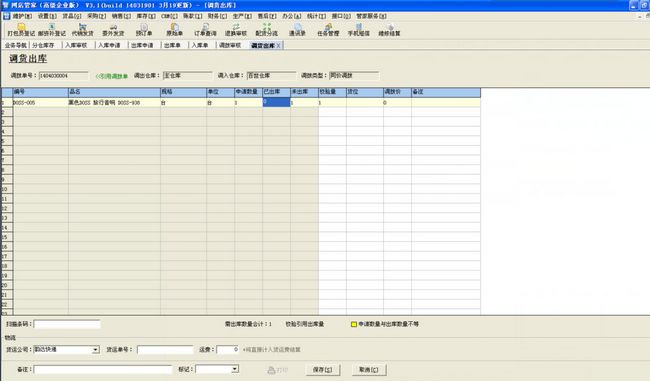The image size is (650, 381).
Task: Open the 通讯录 toolbar icon
Action: [x=297, y=29]
